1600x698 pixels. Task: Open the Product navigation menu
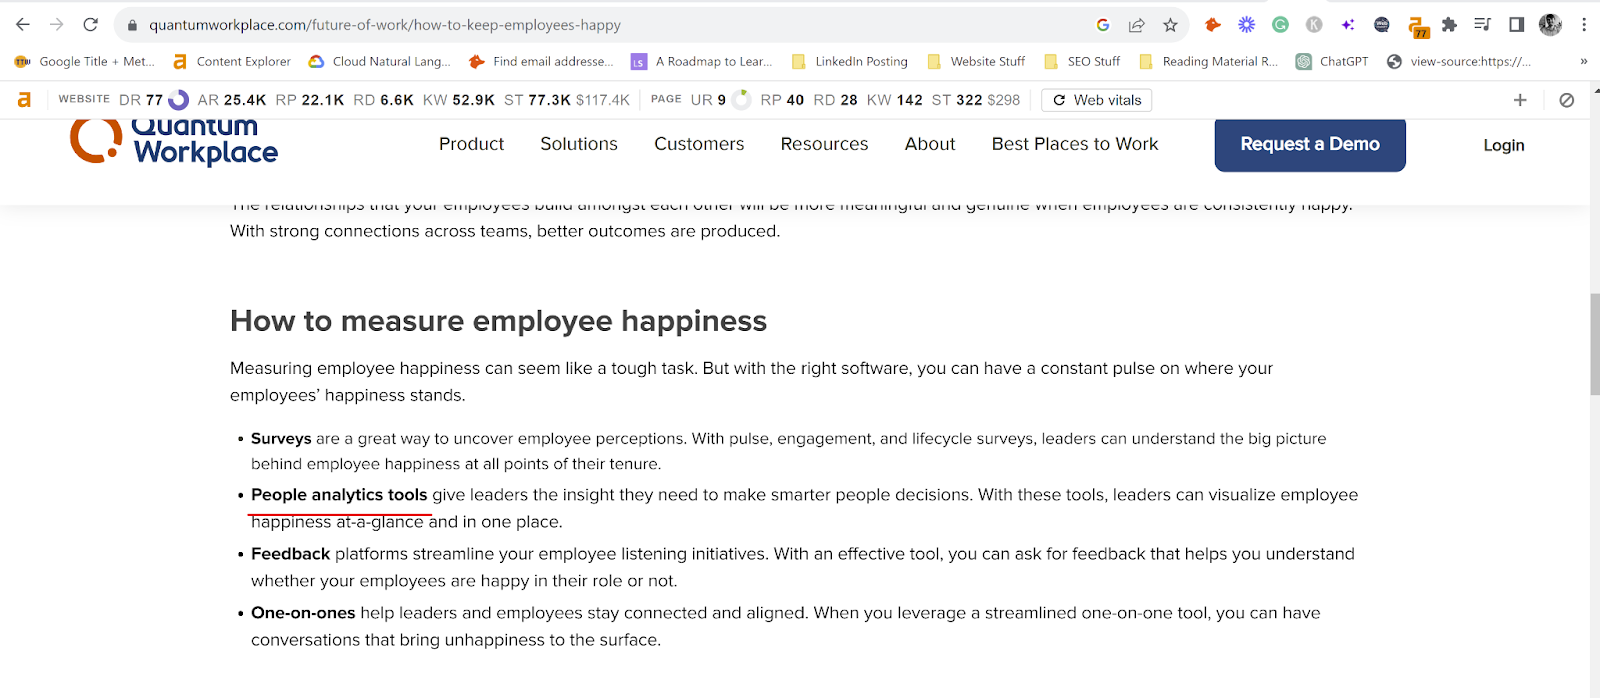[x=471, y=144]
